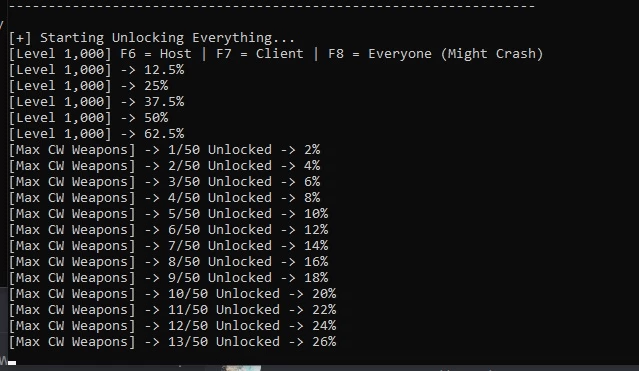Click 'F8 = Everyone (Might Crash)' text

pyautogui.click(x=436, y=54)
